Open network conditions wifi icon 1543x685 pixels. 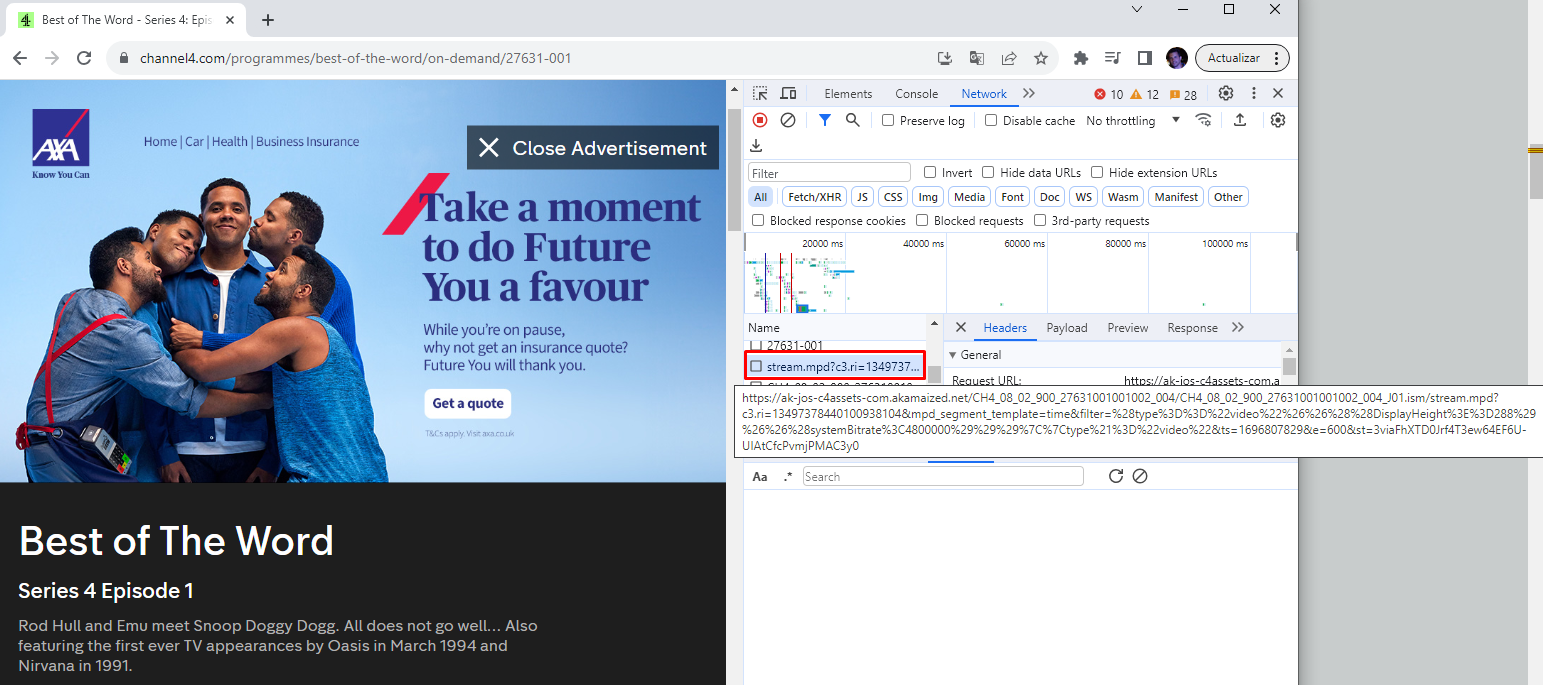click(1204, 120)
